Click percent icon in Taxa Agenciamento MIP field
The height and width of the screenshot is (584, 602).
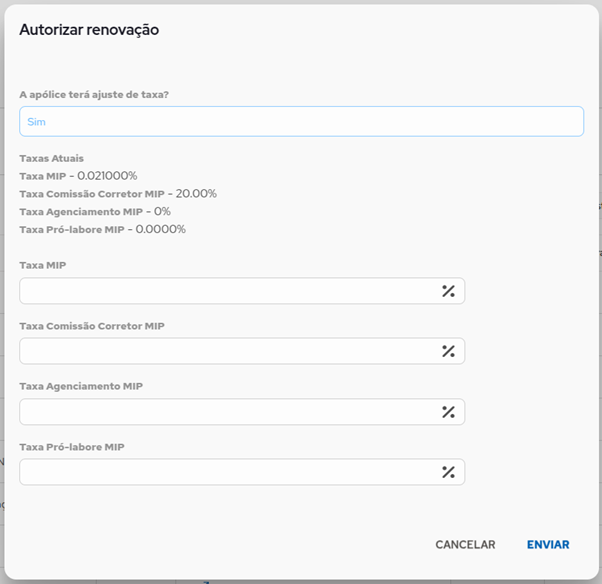tap(448, 412)
